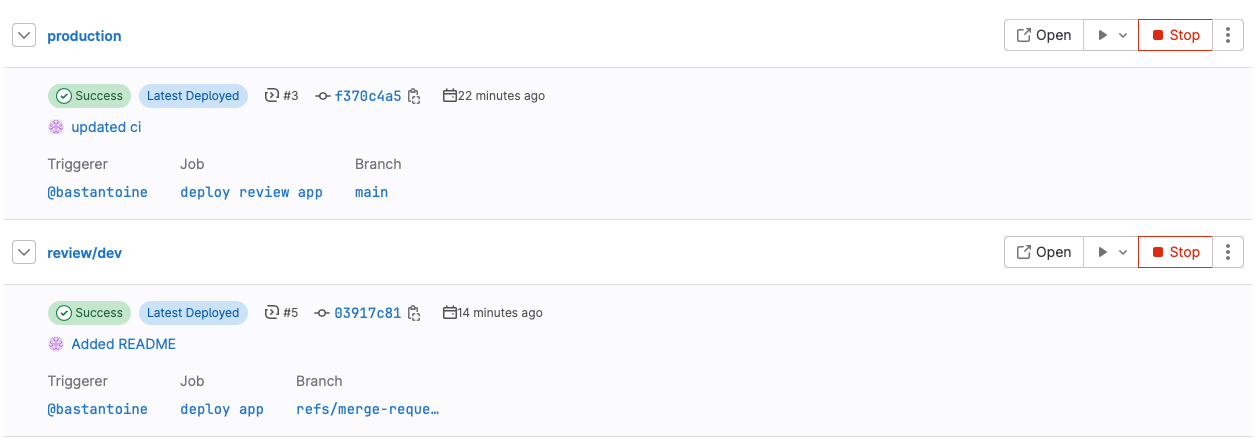Viewport: 1256px width, 438px height.
Task: Open the production live environment
Action: [x=1044, y=35]
